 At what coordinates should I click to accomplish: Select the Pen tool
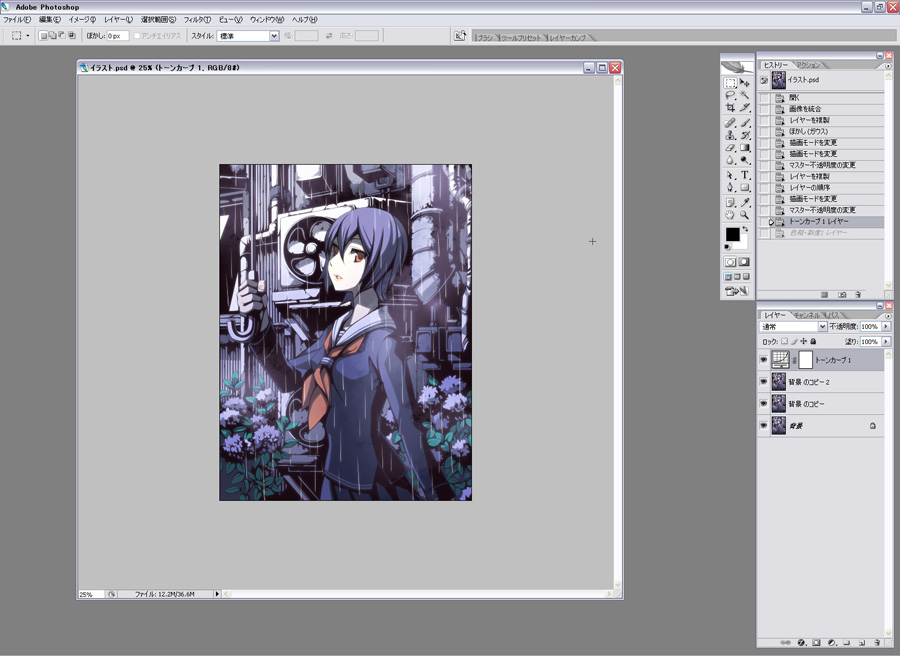(730, 188)
